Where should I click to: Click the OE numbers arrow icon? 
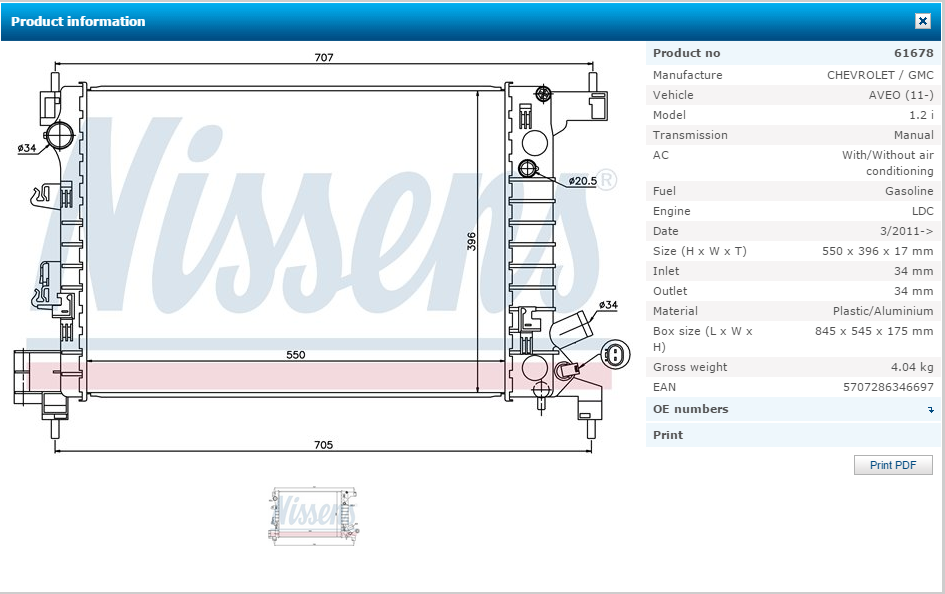click(931, 410)
